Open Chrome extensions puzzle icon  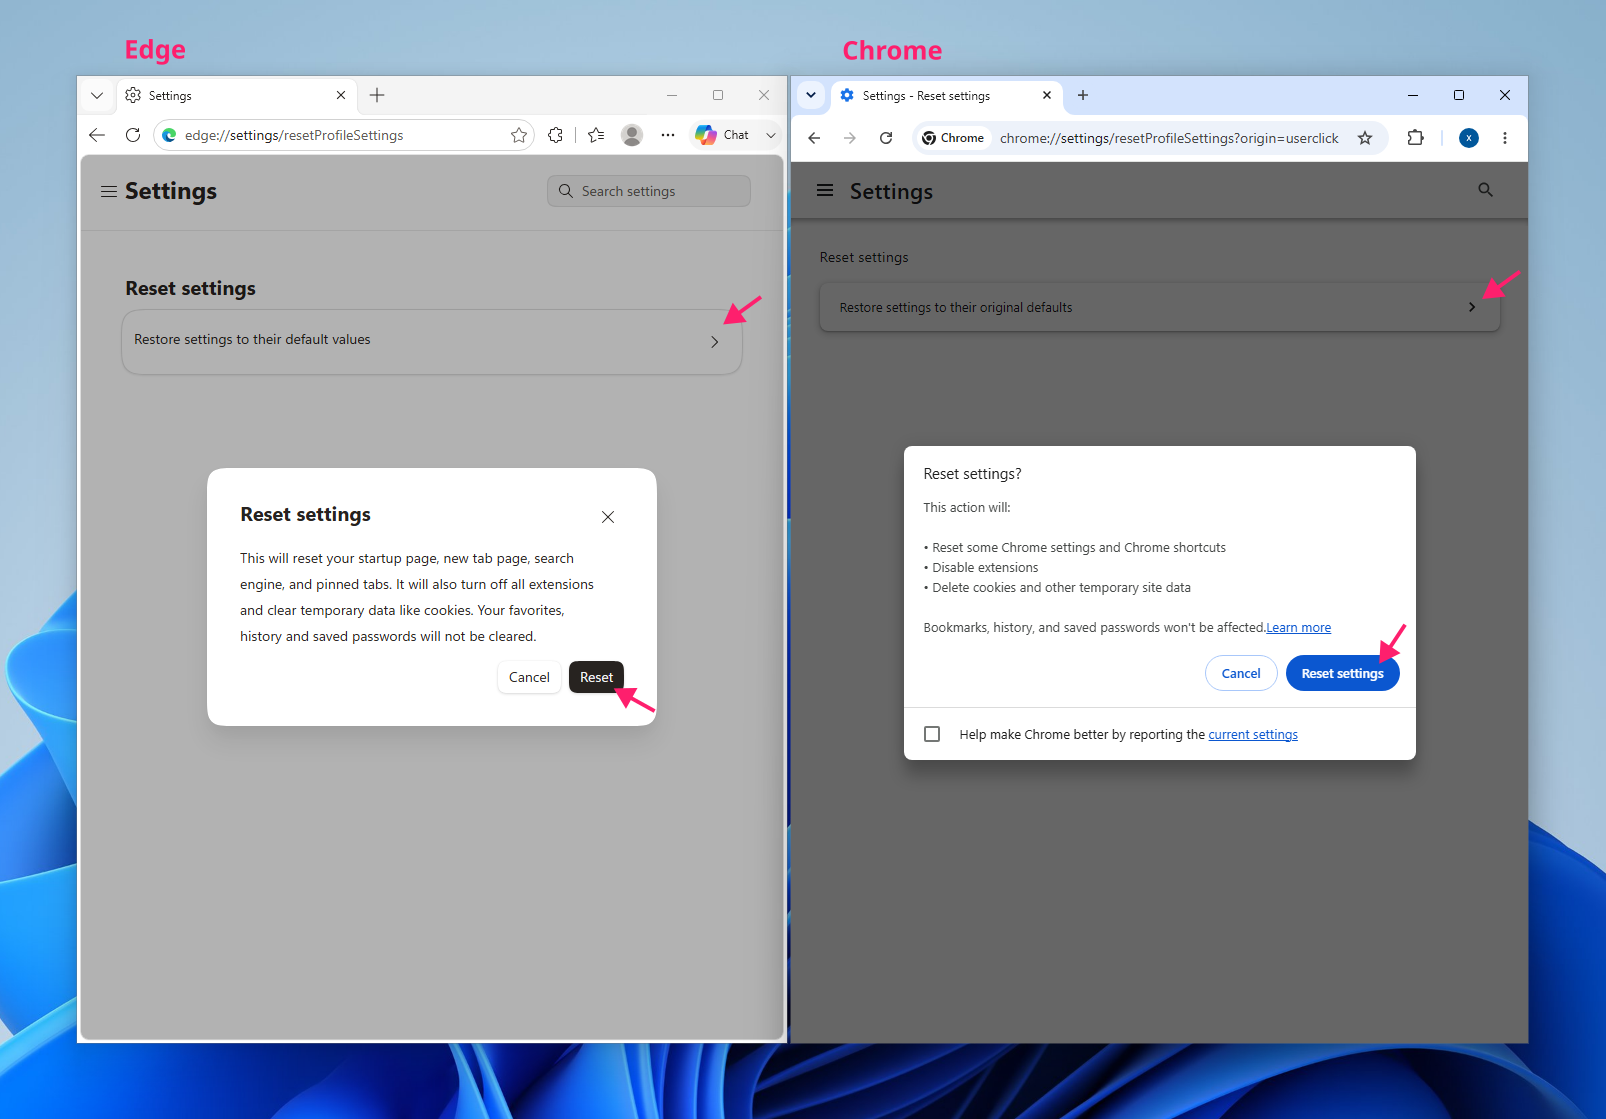(x=1416, y=138)
